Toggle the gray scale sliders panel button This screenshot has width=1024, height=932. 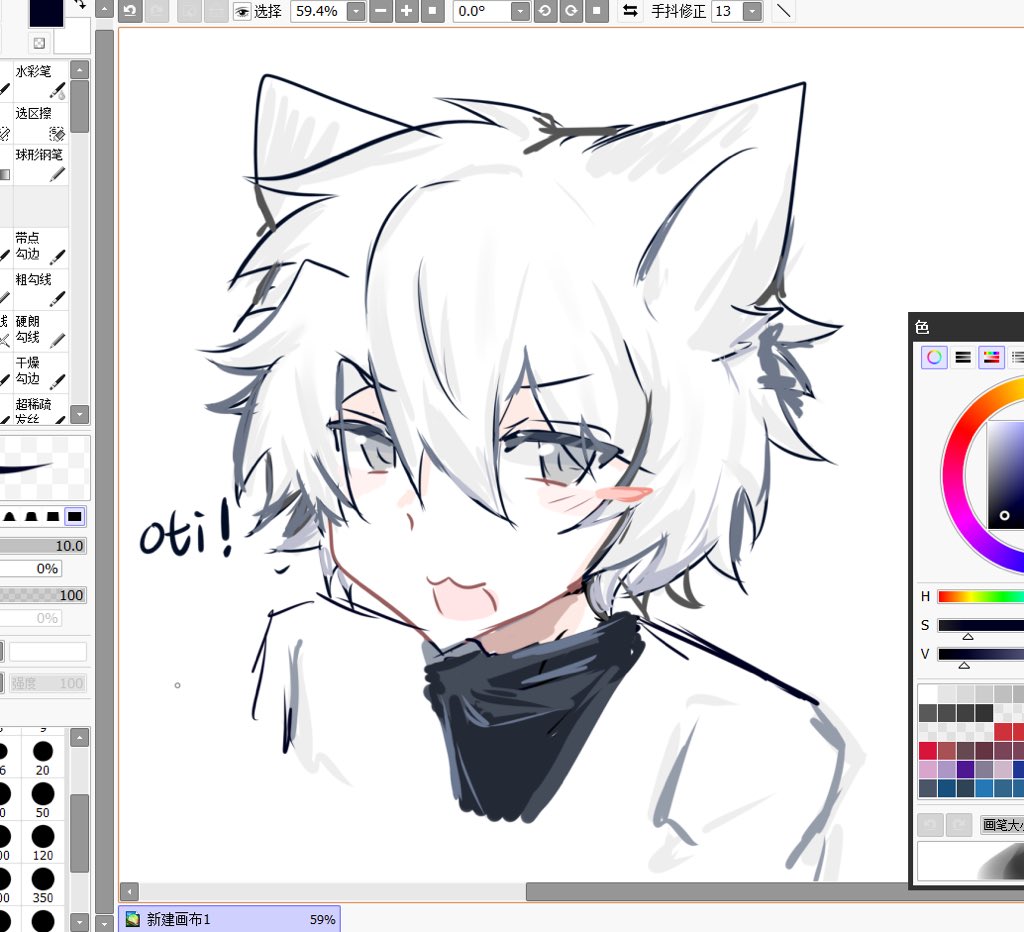tap(963, 357)
